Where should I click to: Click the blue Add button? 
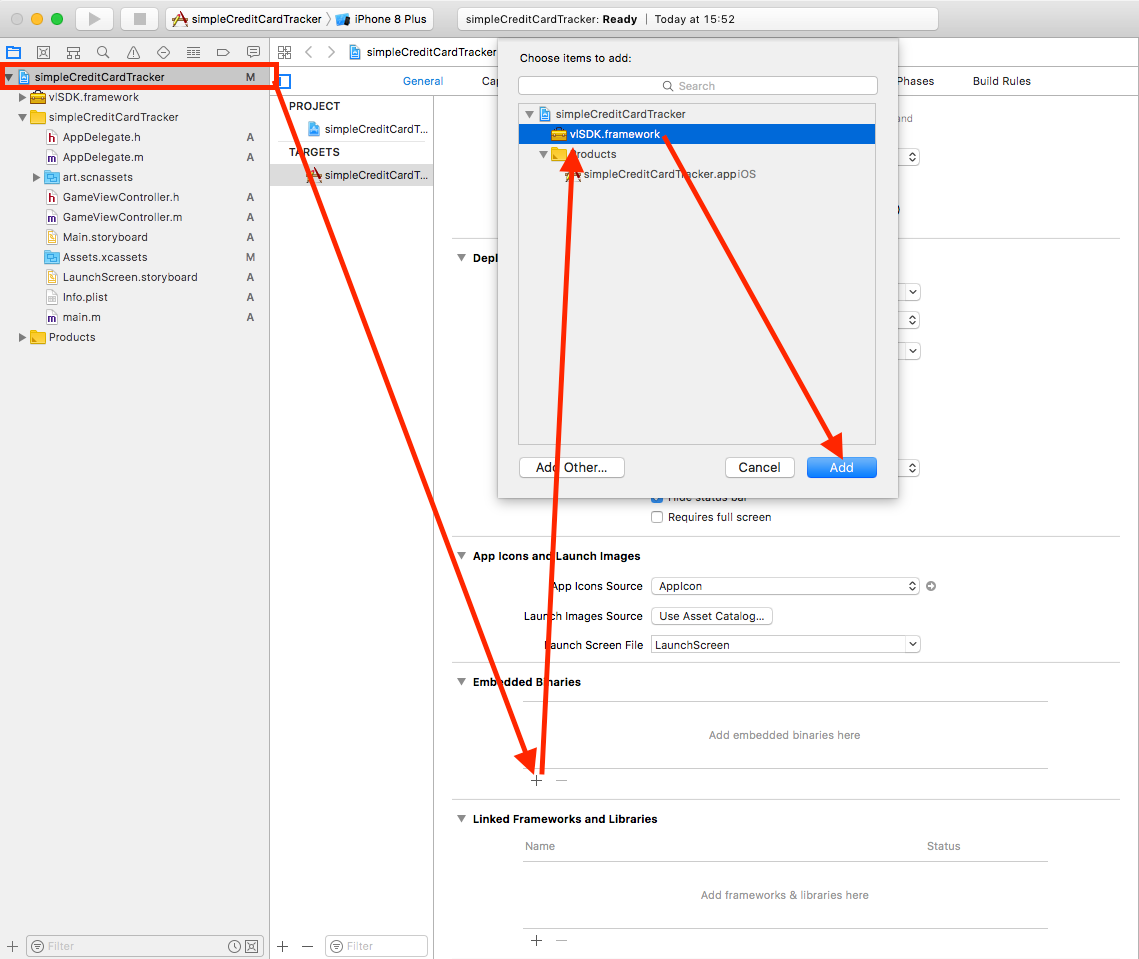(841, 467)
